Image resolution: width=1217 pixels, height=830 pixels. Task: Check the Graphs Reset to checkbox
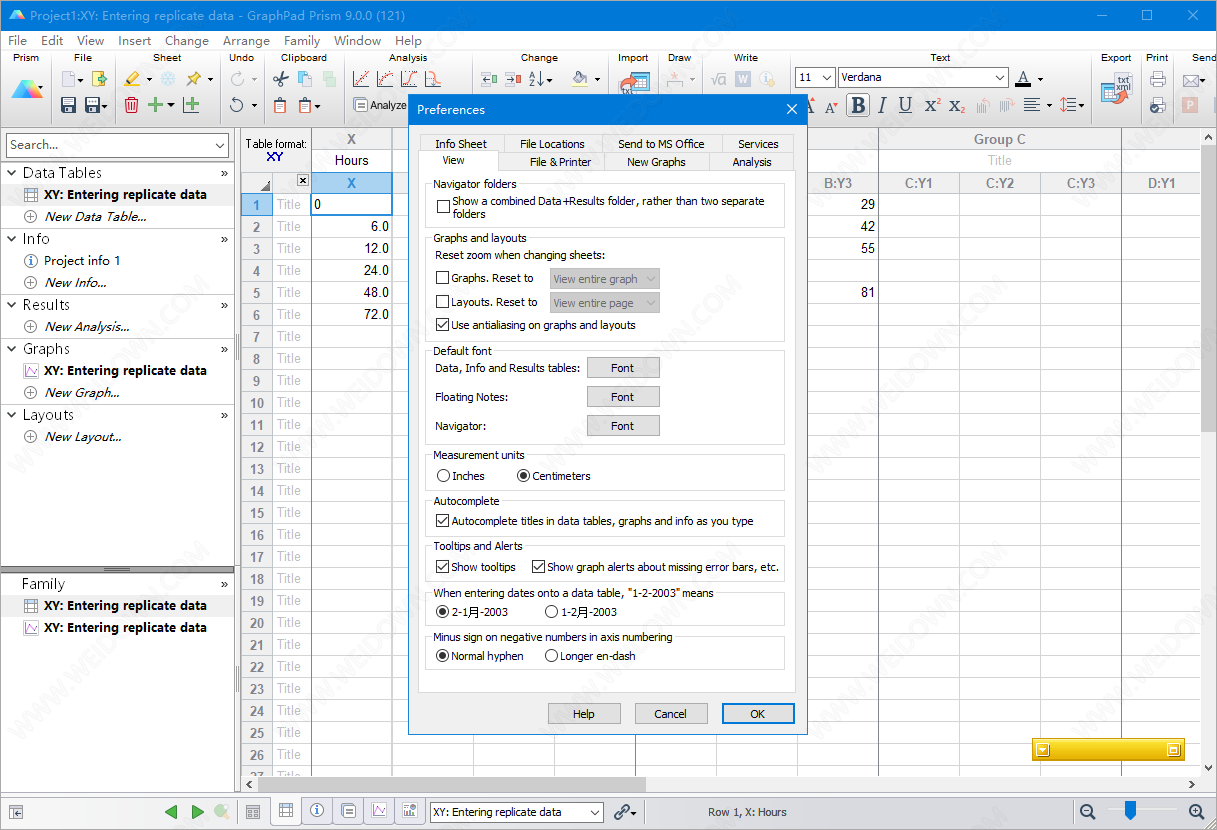(443, 278)
